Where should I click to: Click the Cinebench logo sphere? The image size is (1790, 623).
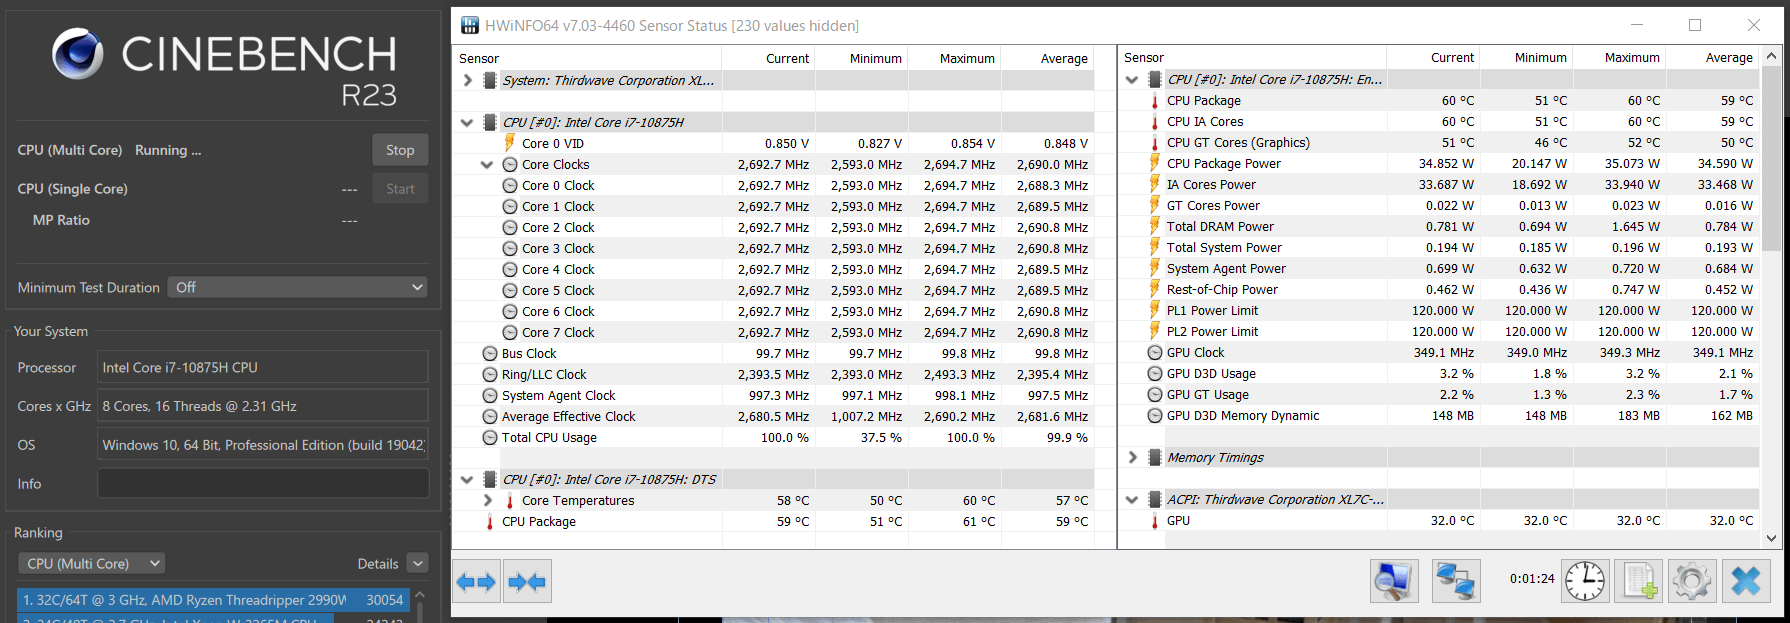[x=78, y=52]
